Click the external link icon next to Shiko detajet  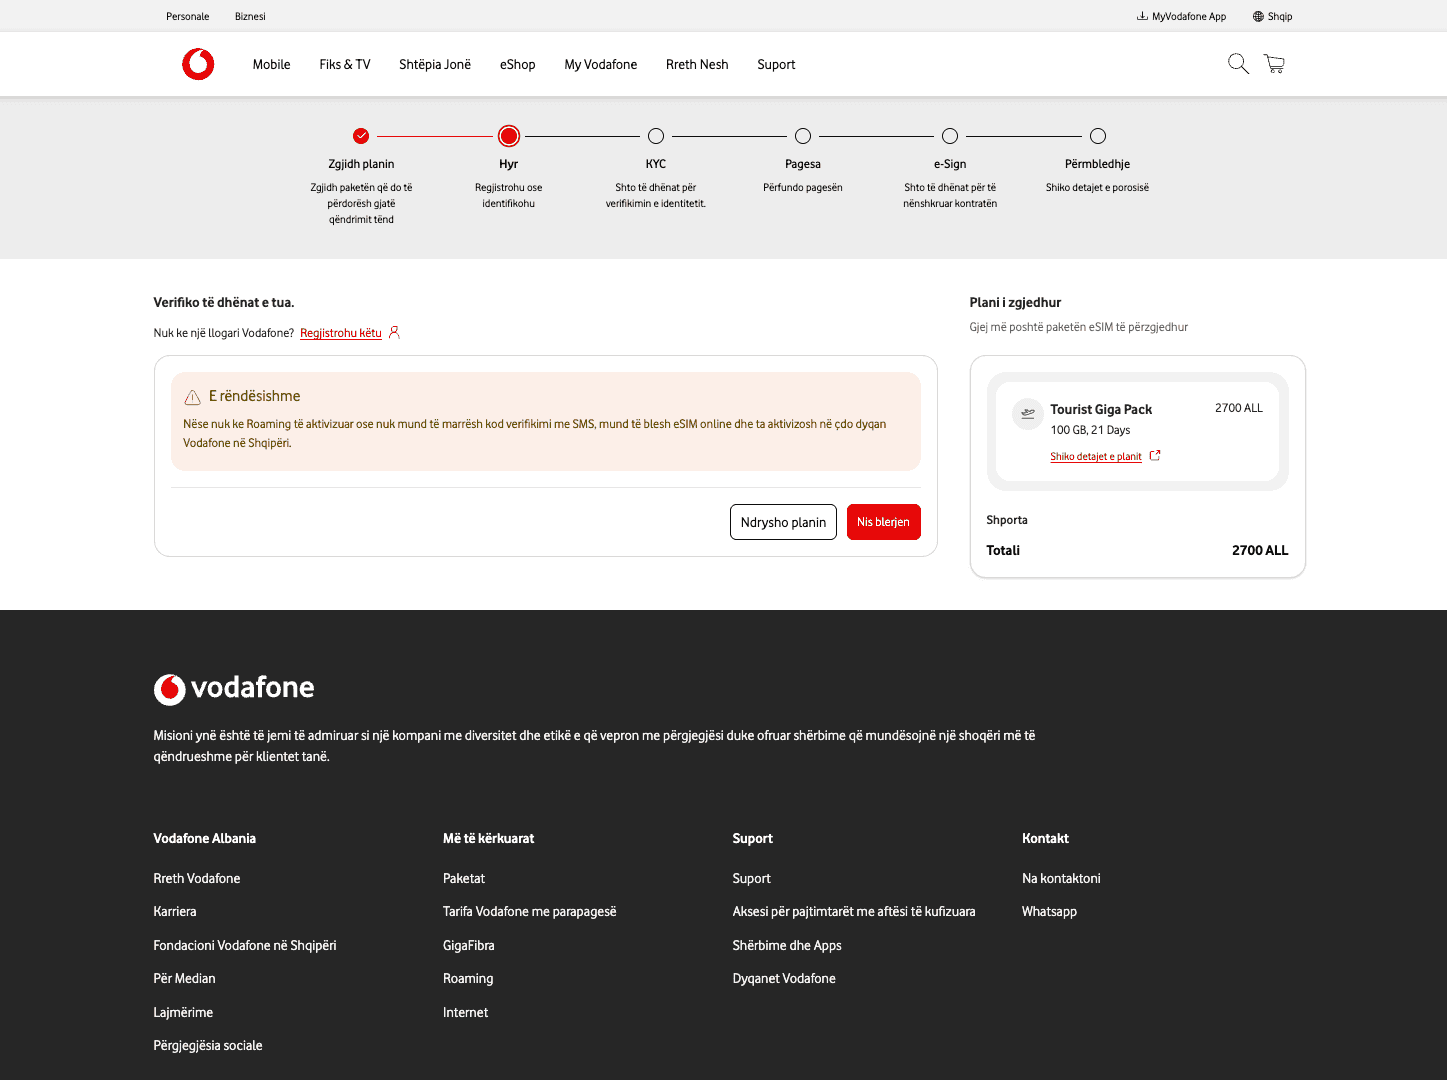(x=1155, y=455)
